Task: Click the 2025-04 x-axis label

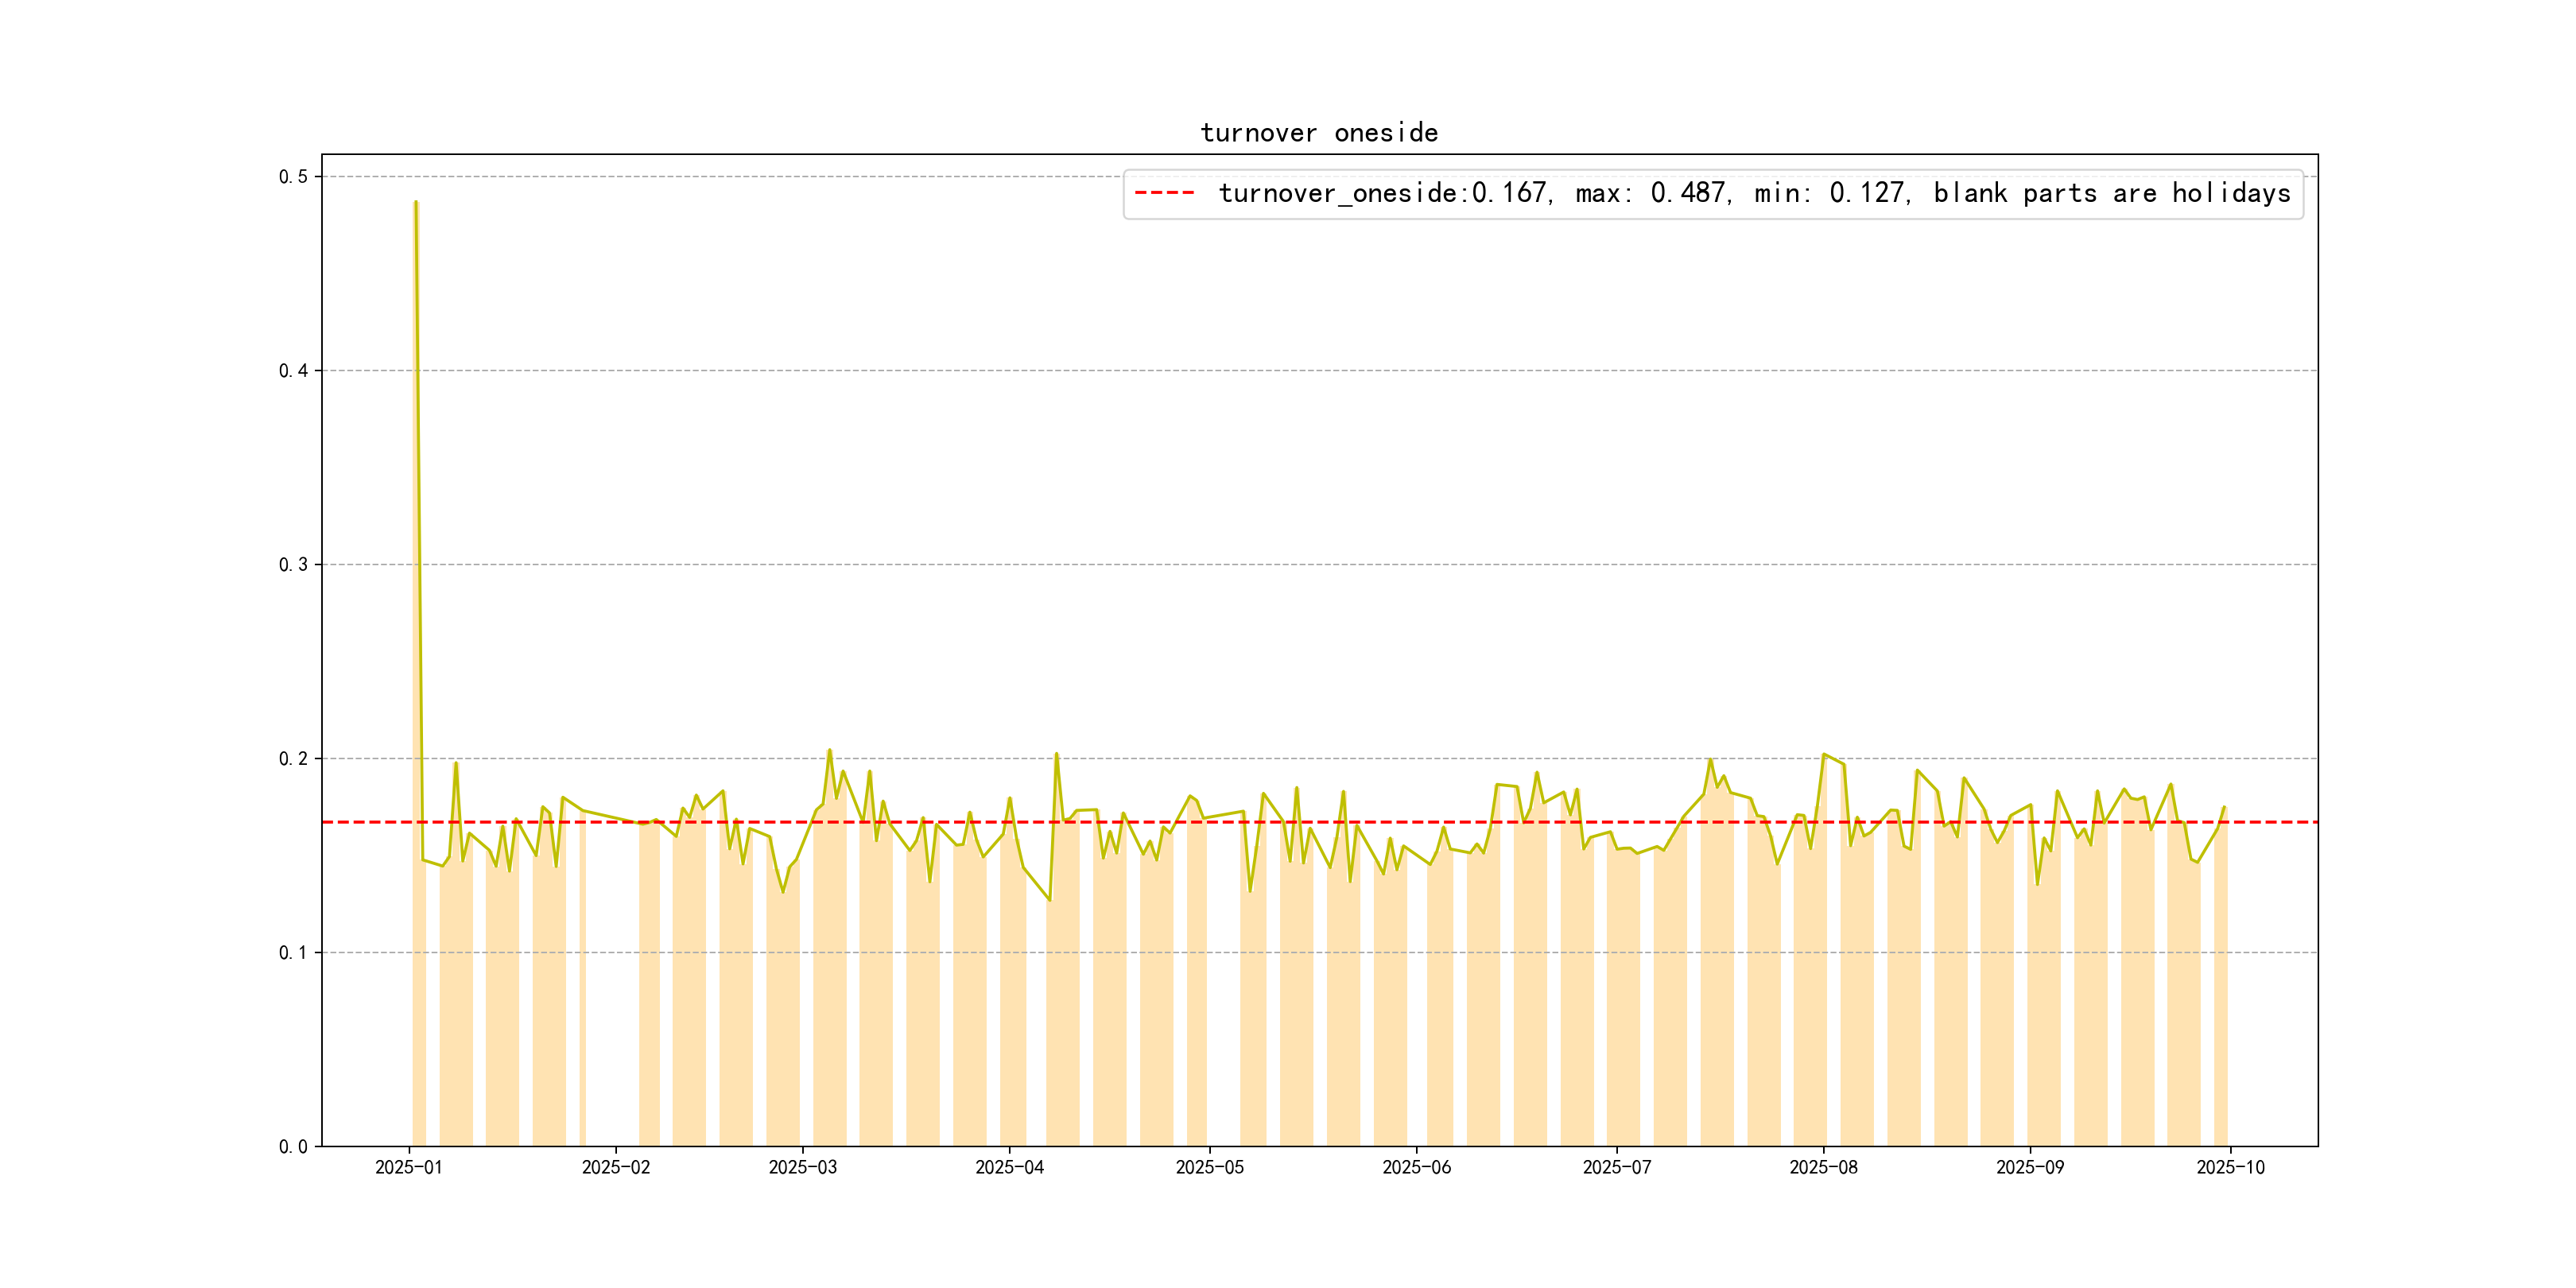Action: point(1009,1167)
